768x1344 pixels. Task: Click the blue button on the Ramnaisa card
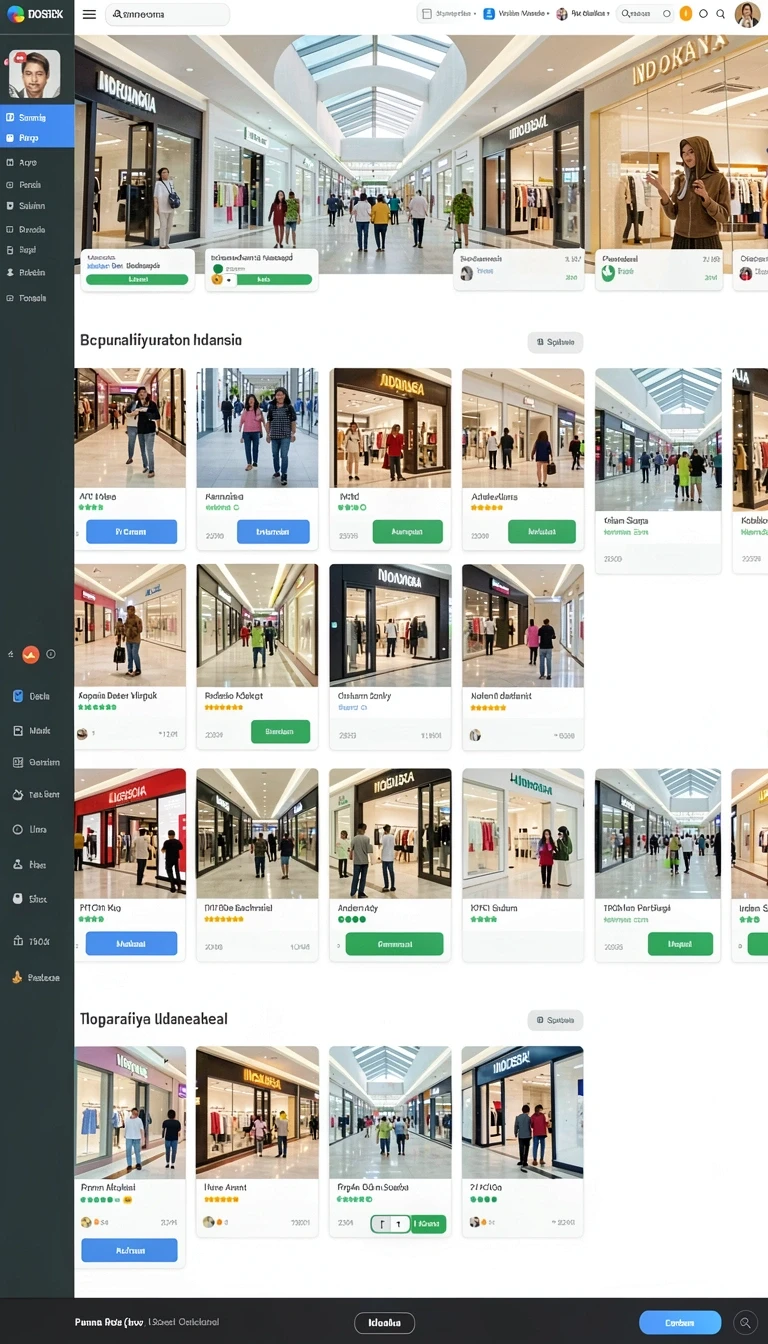coord(273,532)
